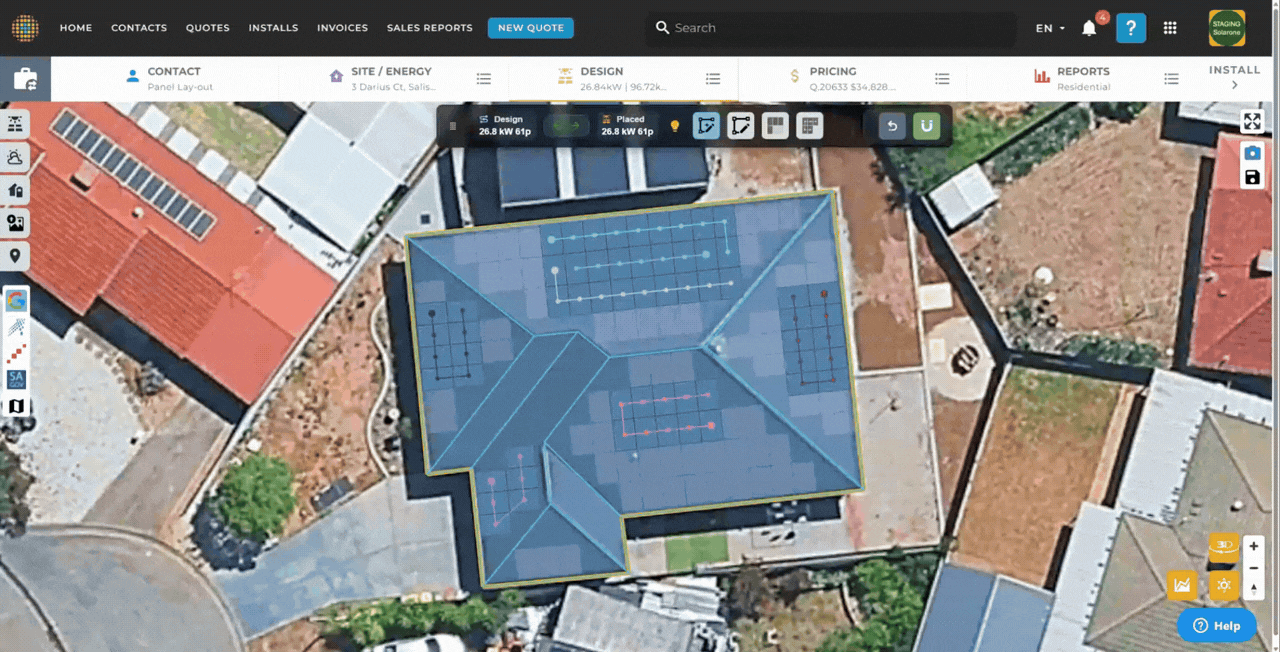Click the Help button
Image resolution: width=1280 pixels, height=652 pixels.
click(1216, 626)
